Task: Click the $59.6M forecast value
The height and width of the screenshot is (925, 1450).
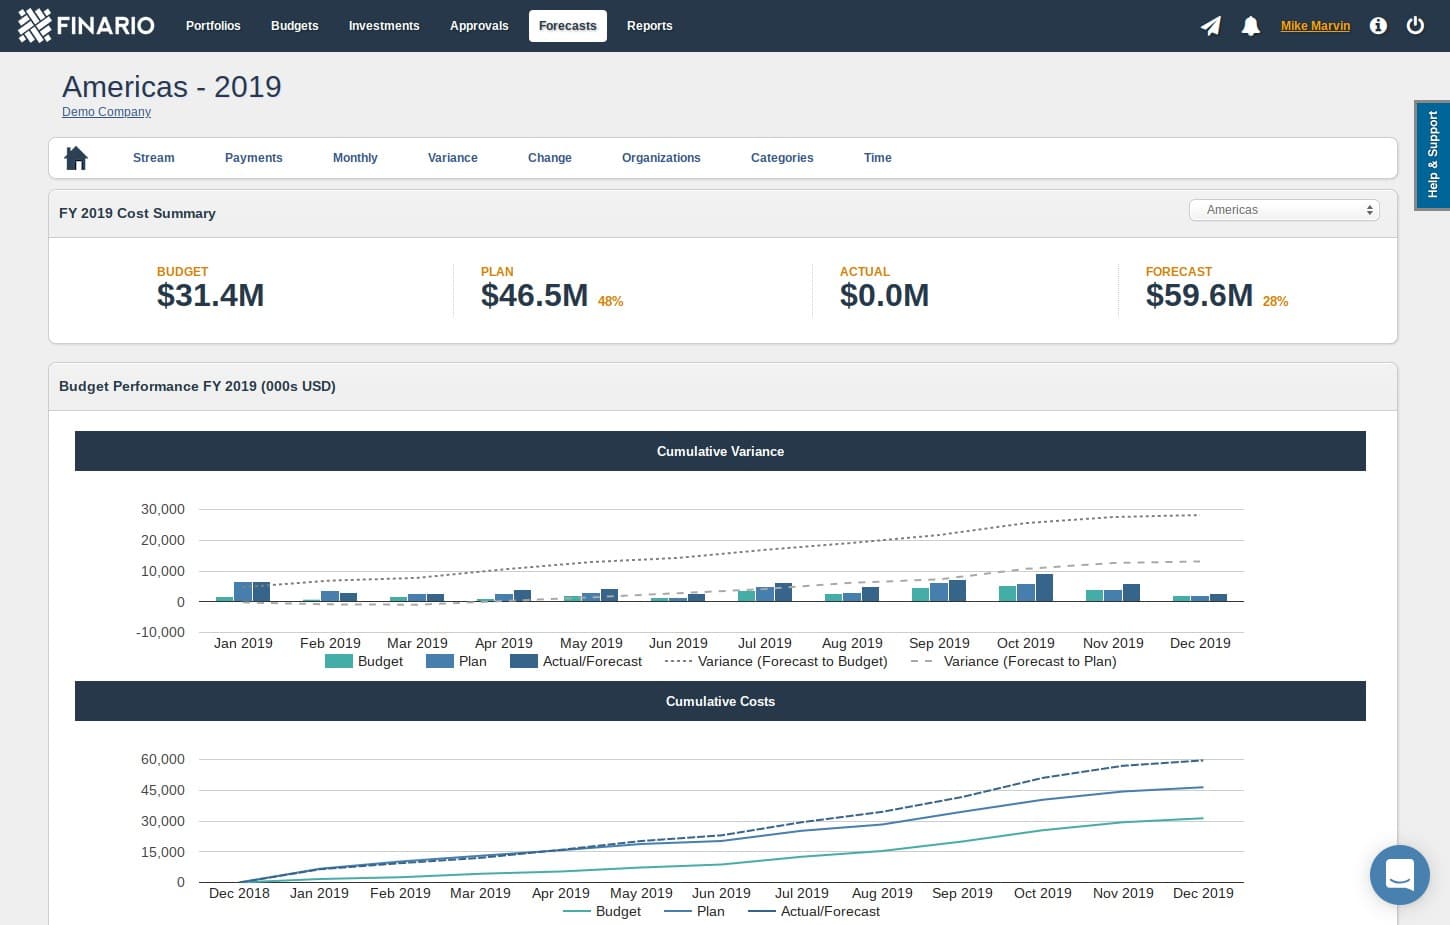Action: (1199, 295)
